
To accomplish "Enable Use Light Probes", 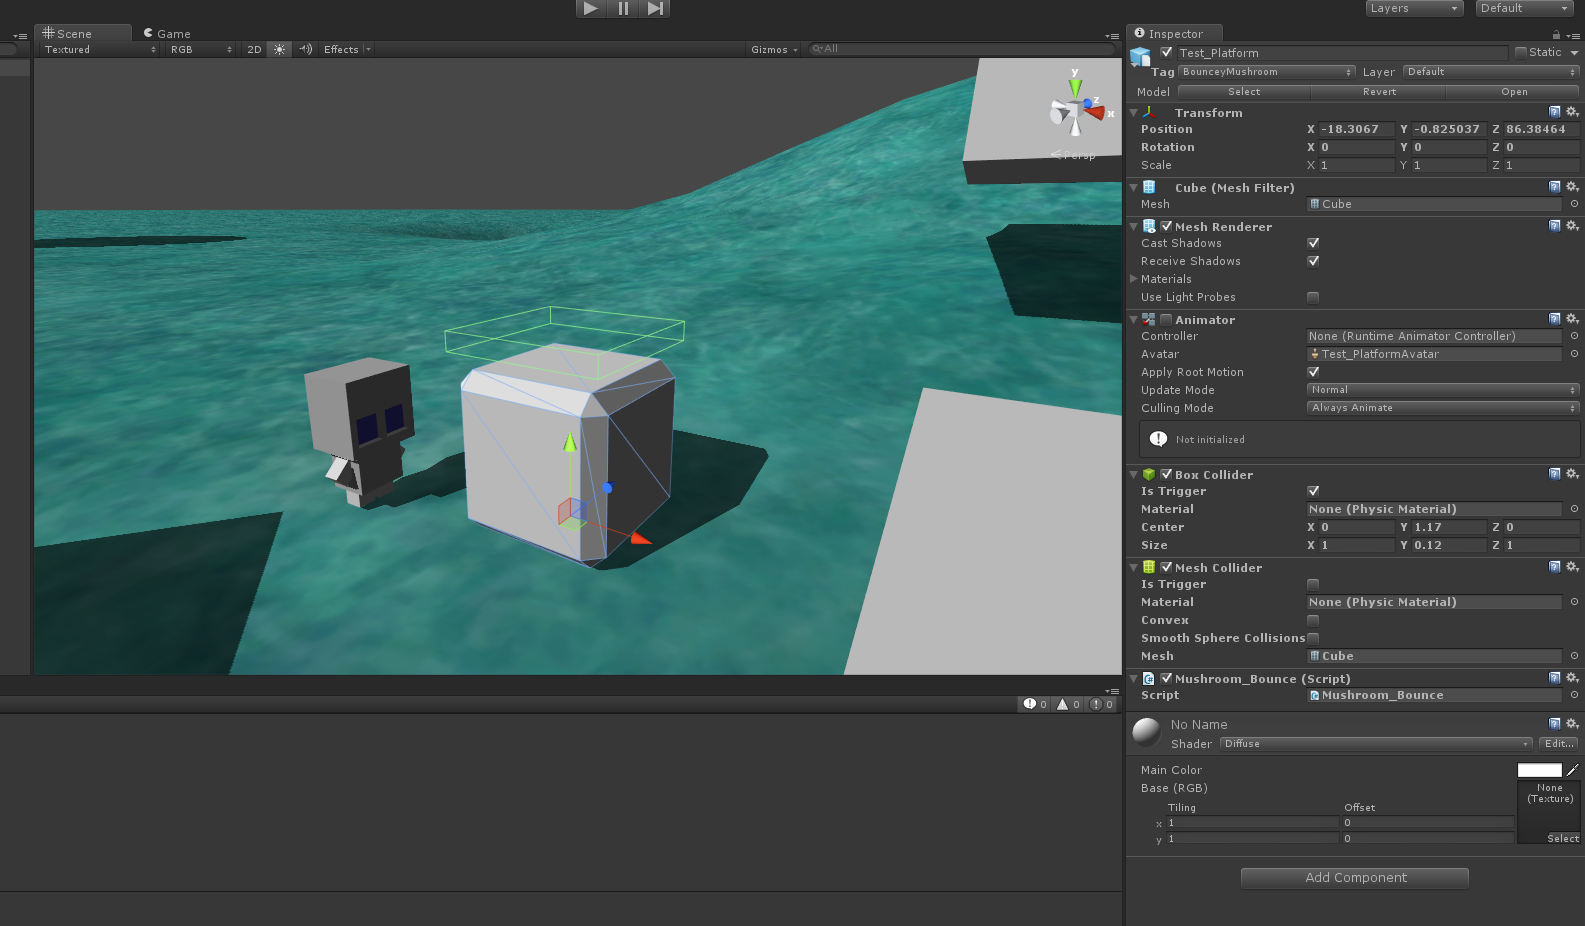I will point(1313,297).
